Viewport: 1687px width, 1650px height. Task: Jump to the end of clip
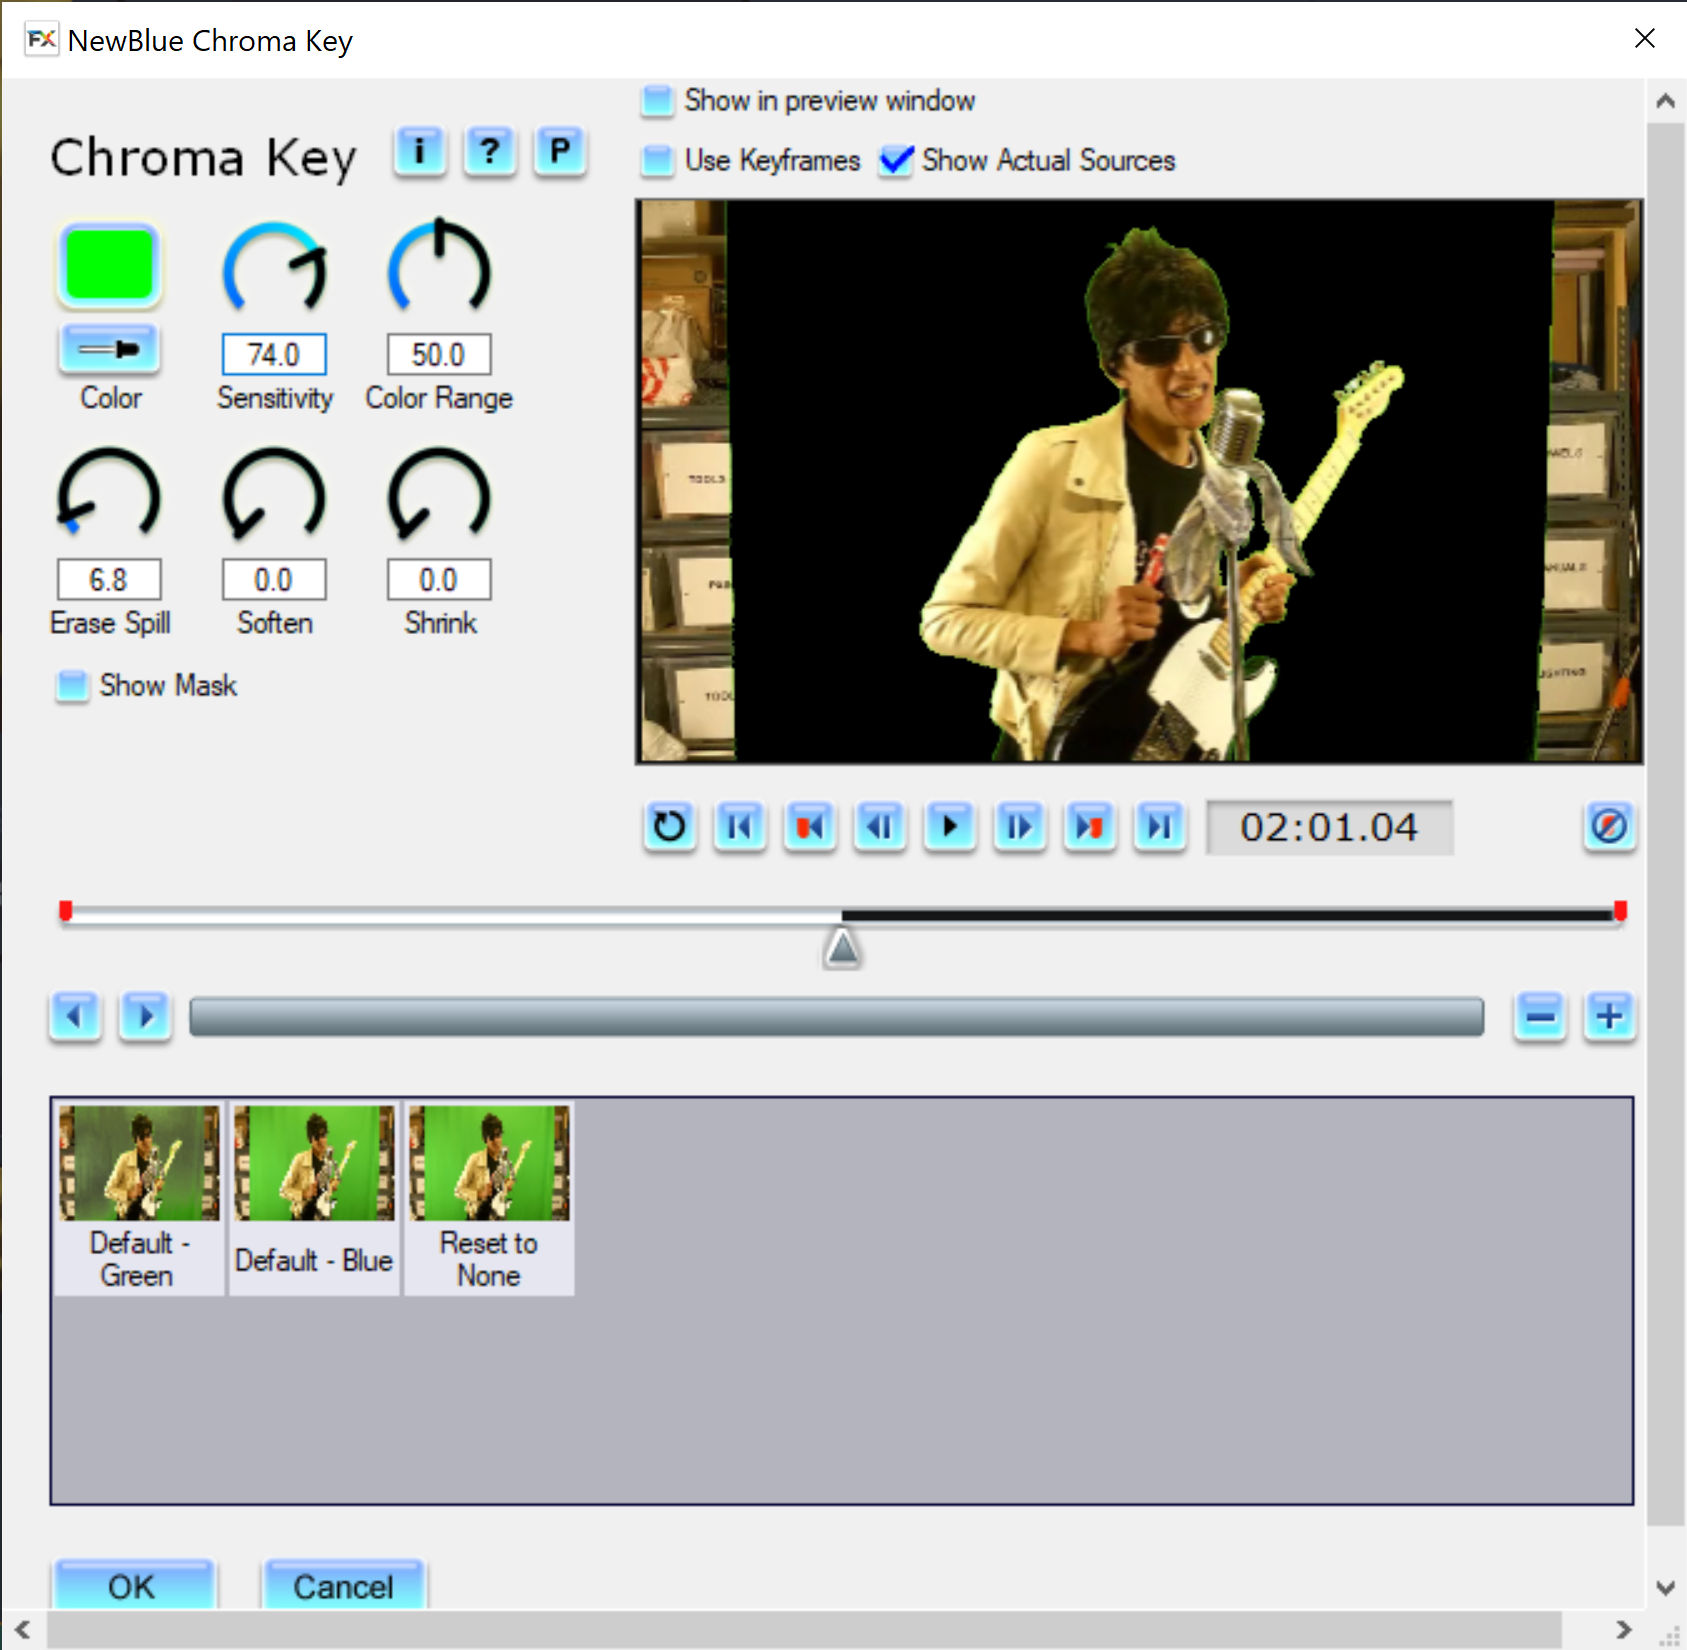pos(1160,827)
